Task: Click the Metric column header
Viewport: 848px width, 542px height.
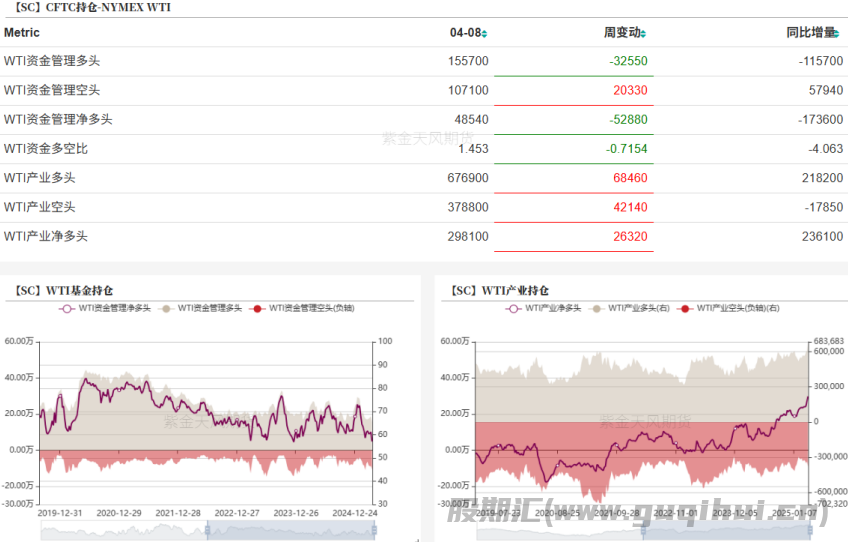Action: click(x=22, y=33)
